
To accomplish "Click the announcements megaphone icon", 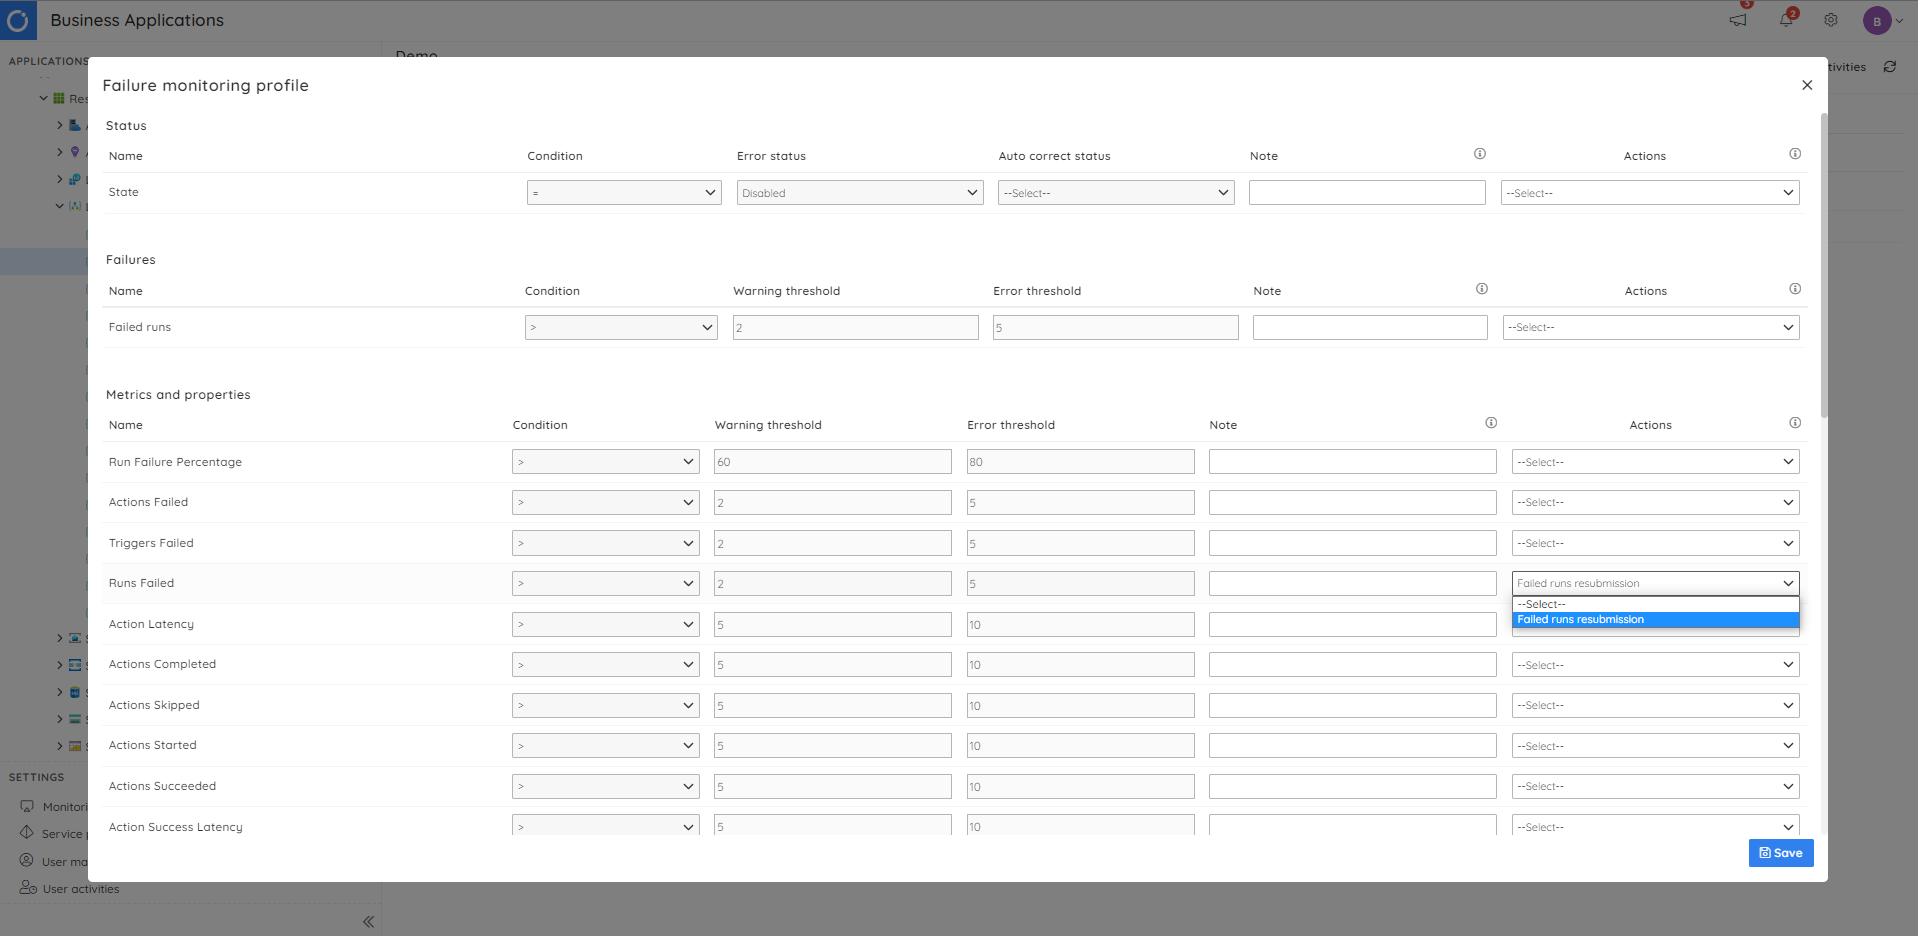I will click(x=1739, y=19).
